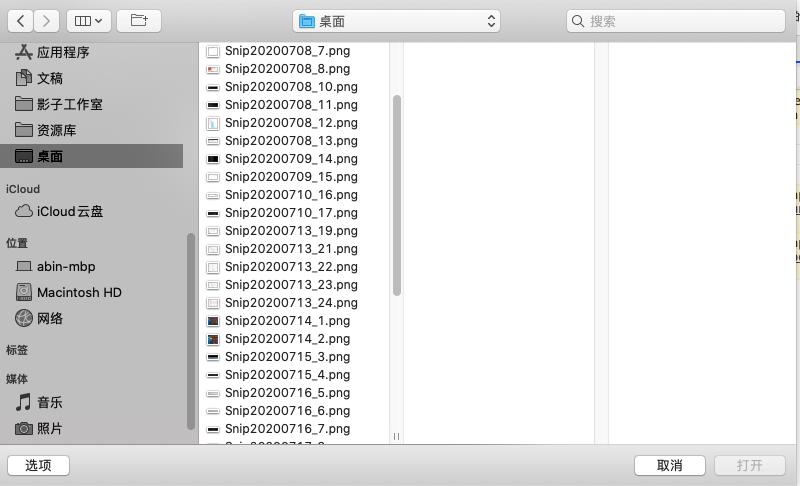This screenshot has width=800, height=486.
Task: Select 桌面 in the sidebar
Action: (92, 156)
